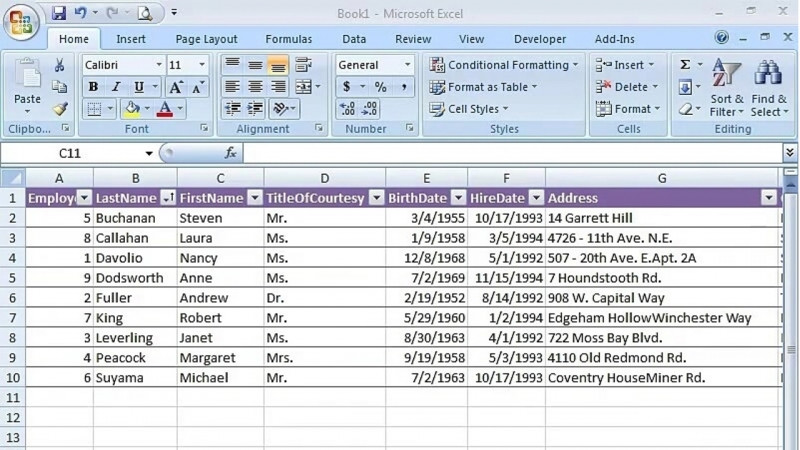Viewport: 800px width, 450px height.
Task: Click the Format Painter brush icon
Action: (x=59, y=109)
